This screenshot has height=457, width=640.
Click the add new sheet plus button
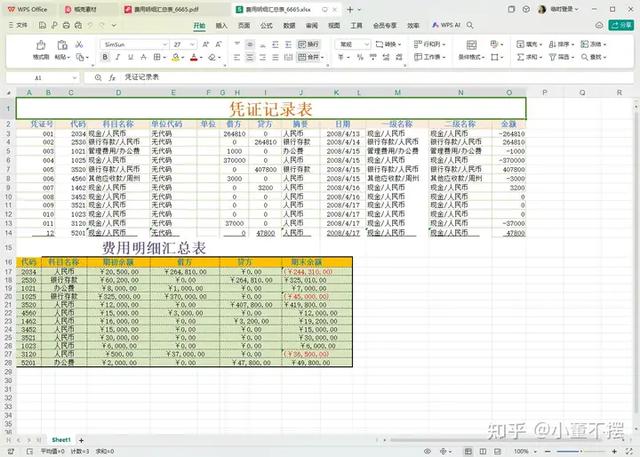point(81,440)
